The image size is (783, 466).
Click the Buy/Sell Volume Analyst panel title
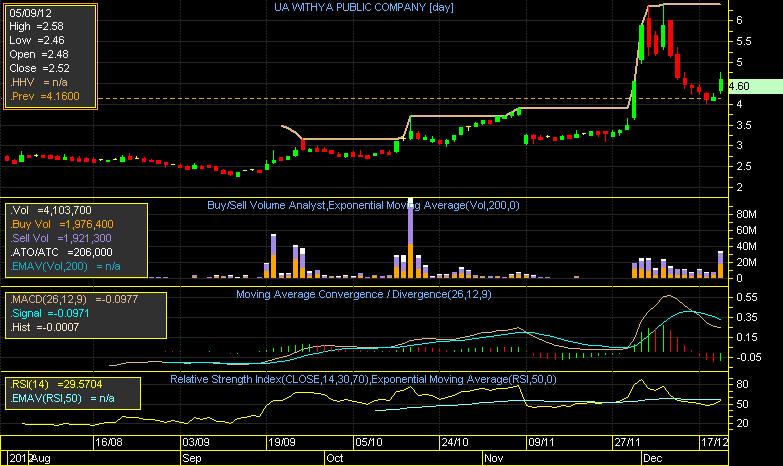pos(363,205)
